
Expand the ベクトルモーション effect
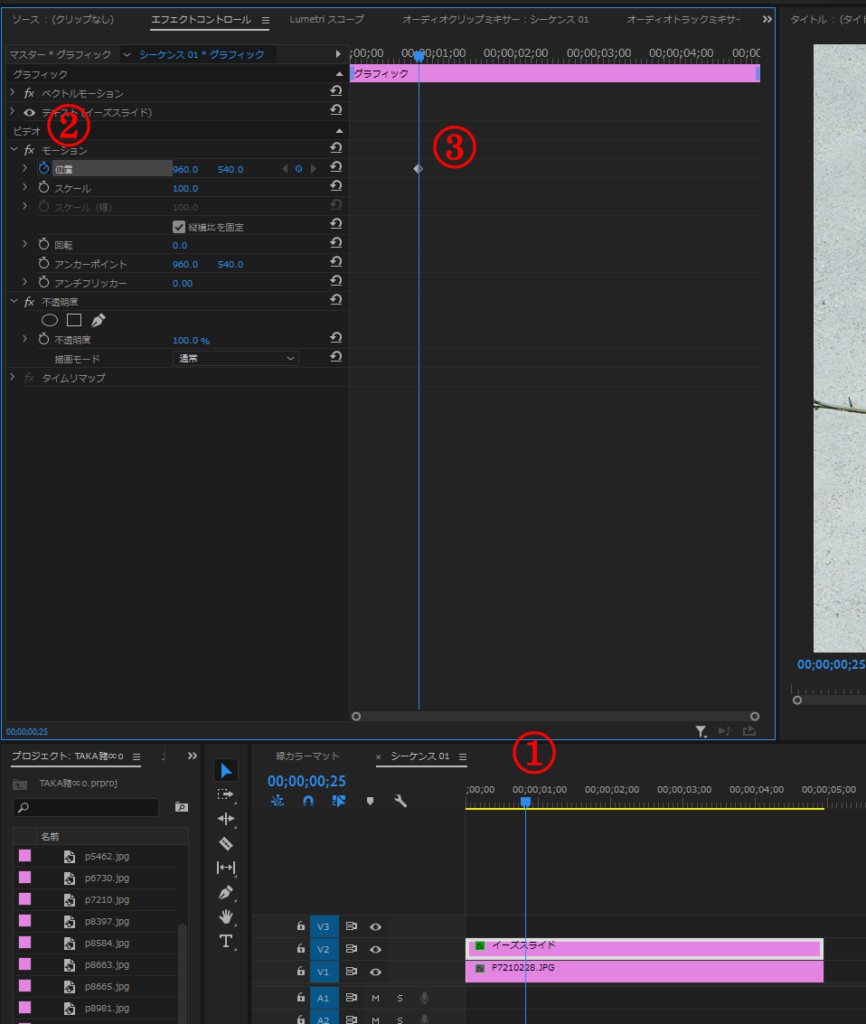pyautogui.click(x=12, y=93)
